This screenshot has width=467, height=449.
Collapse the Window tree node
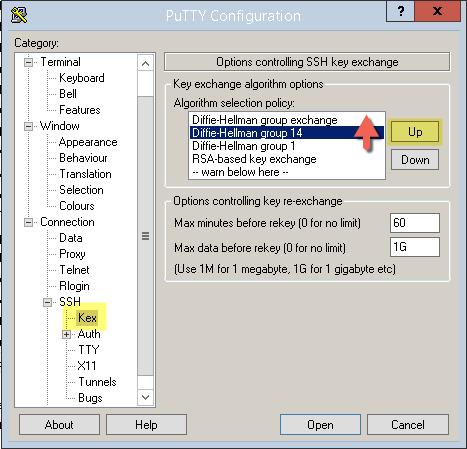pos(29,126)
